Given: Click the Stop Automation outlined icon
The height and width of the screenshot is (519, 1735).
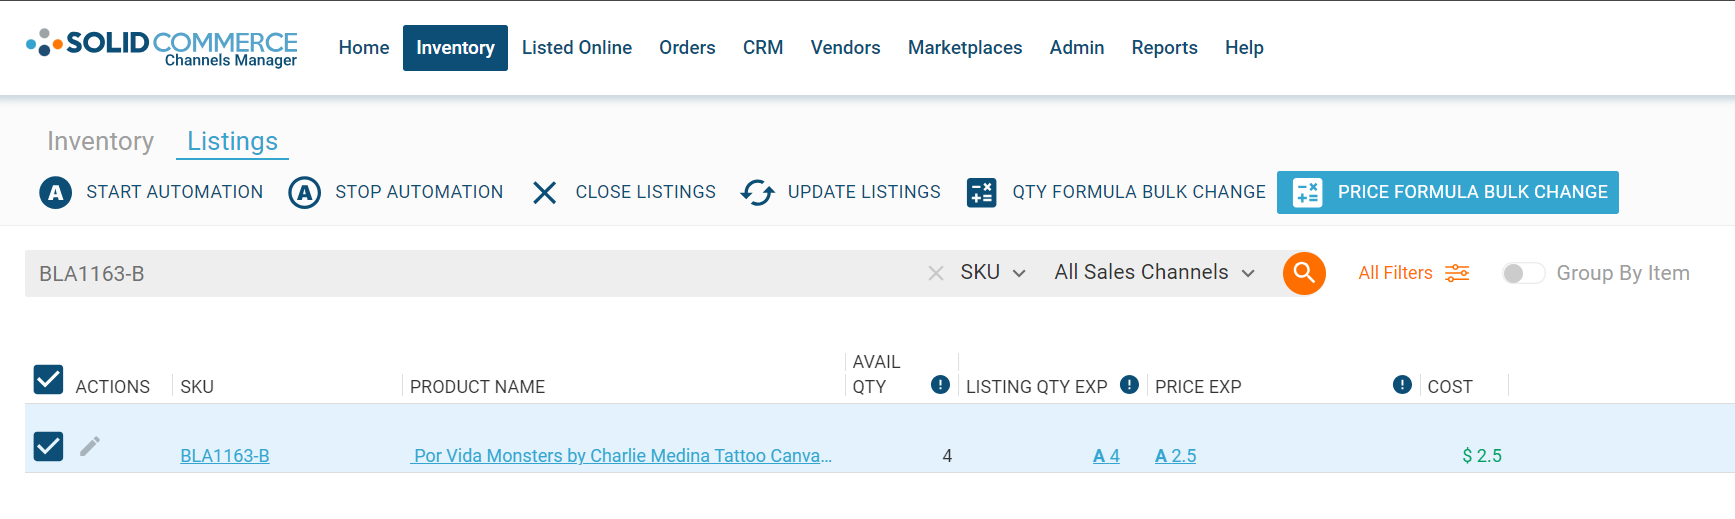Looking at the screenshot, I should pyautogui.click(x=305, y=192).
